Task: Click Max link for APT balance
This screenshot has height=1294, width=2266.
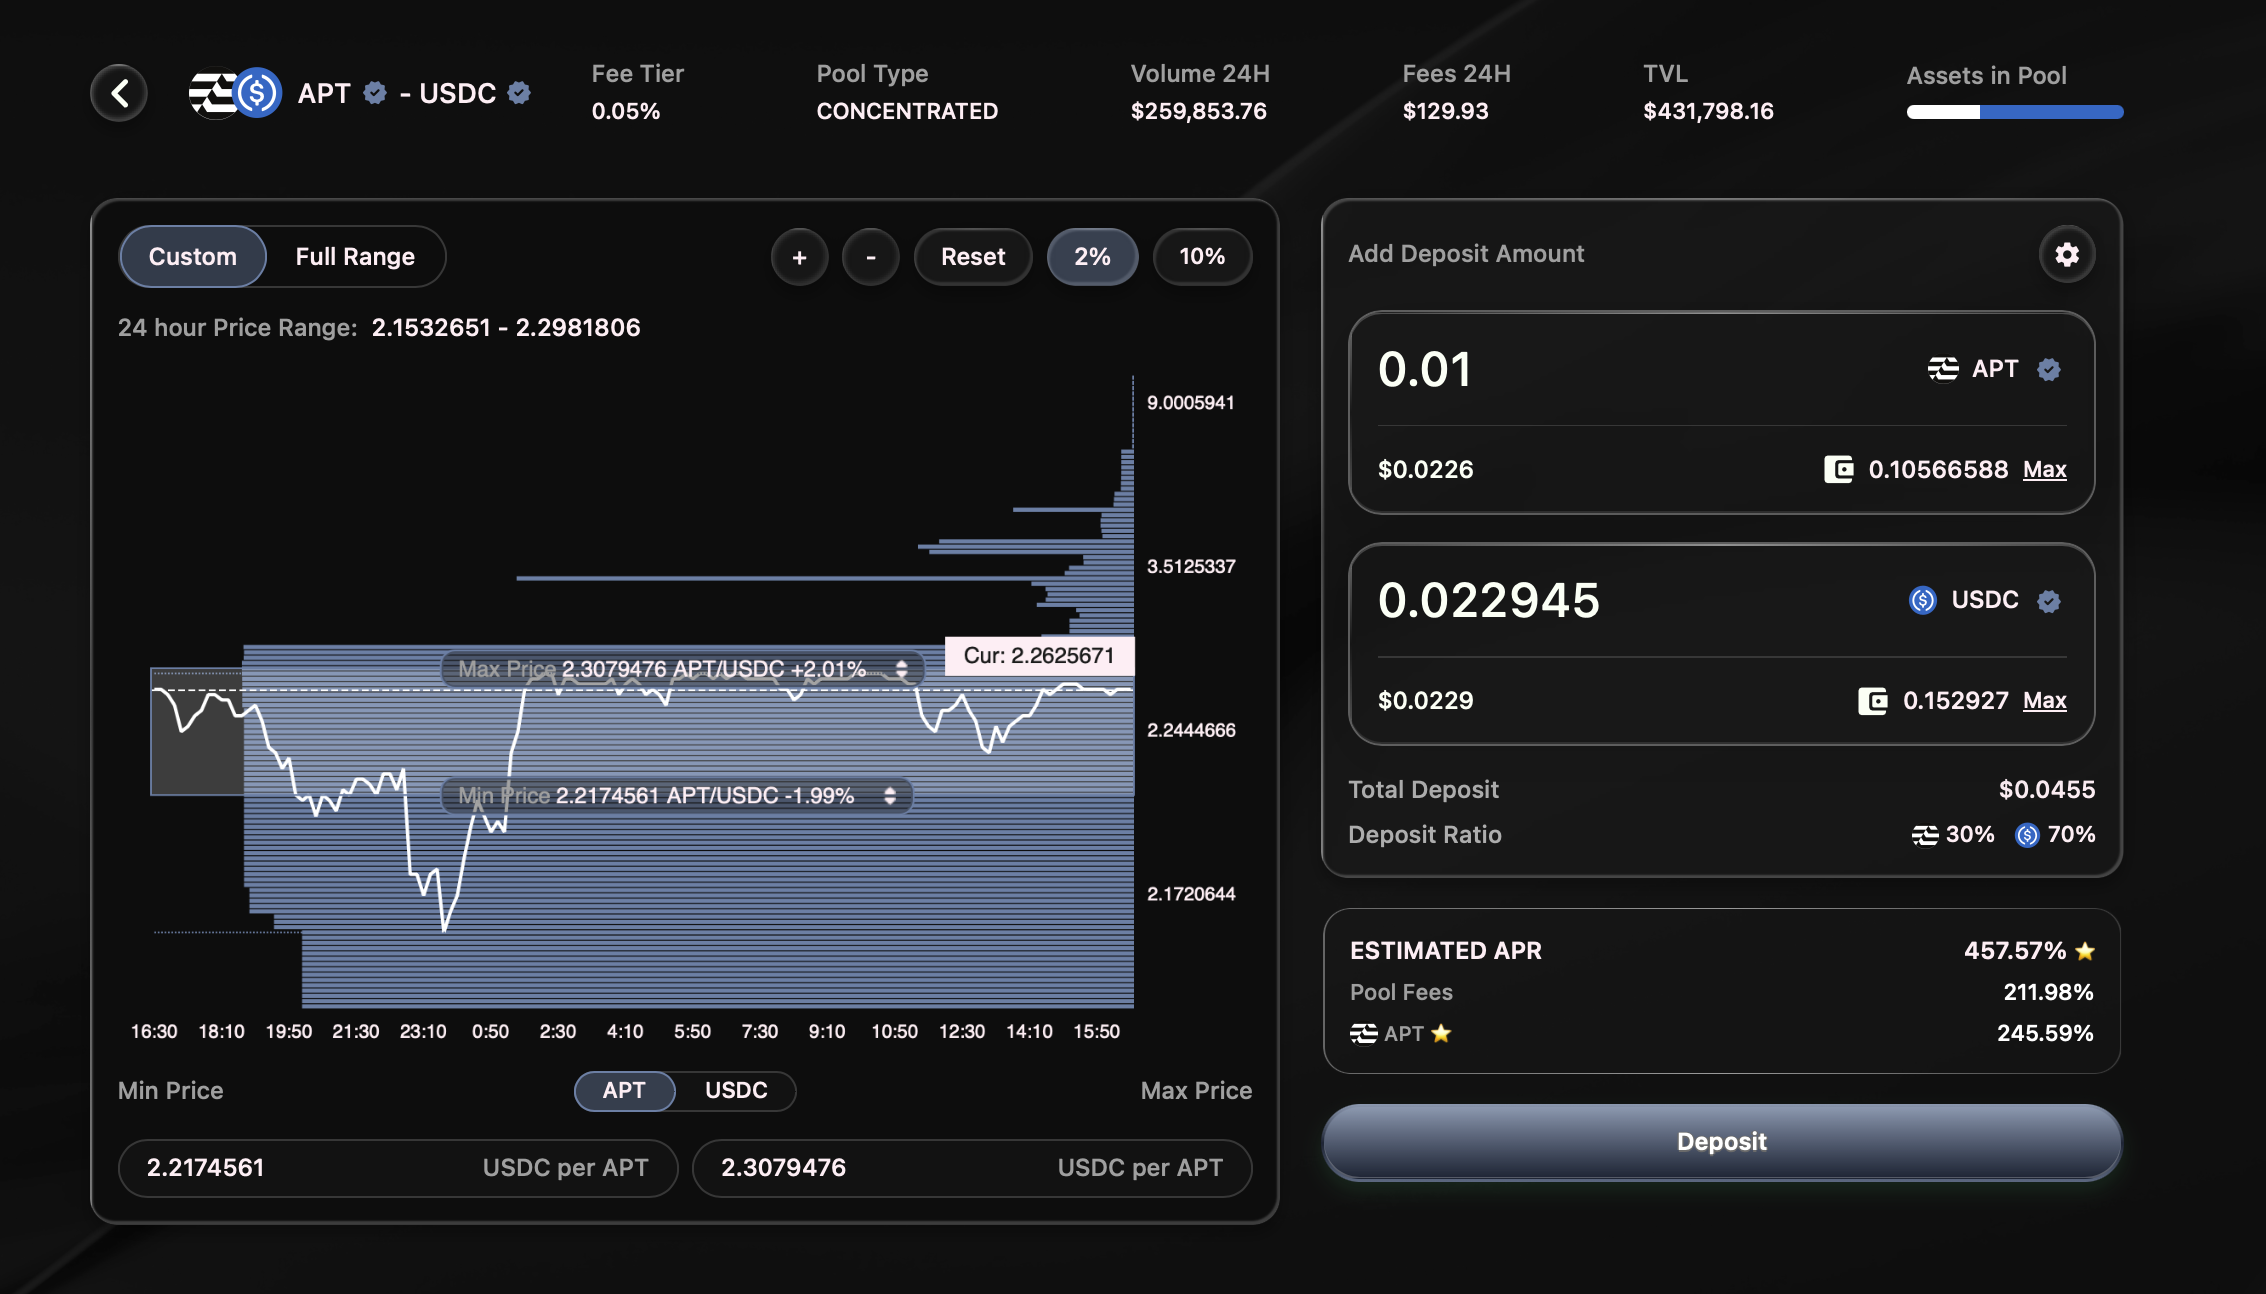Action: coord(2044,469)
